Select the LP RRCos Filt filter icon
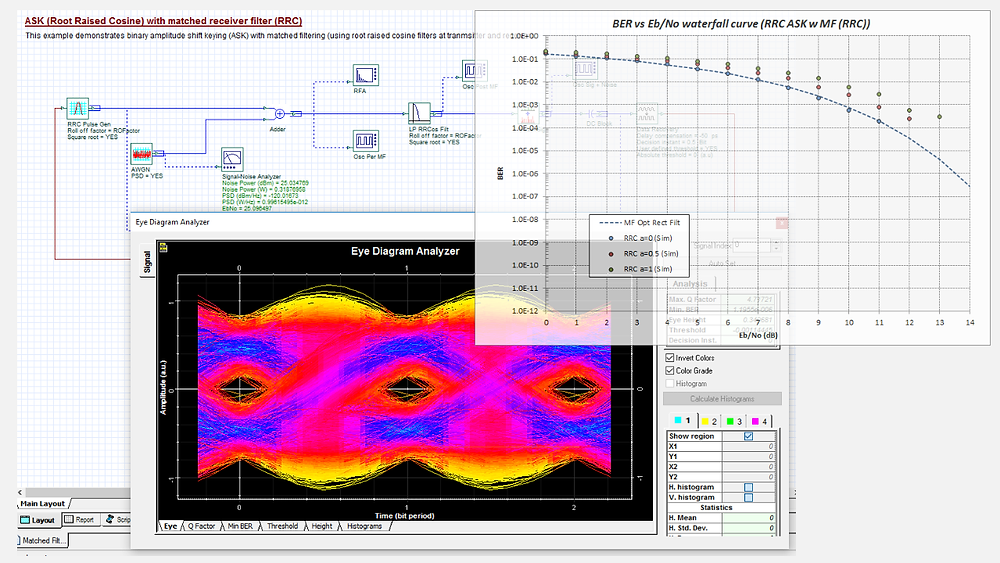Screen dimensions: 1000x563 click(418, 113)
